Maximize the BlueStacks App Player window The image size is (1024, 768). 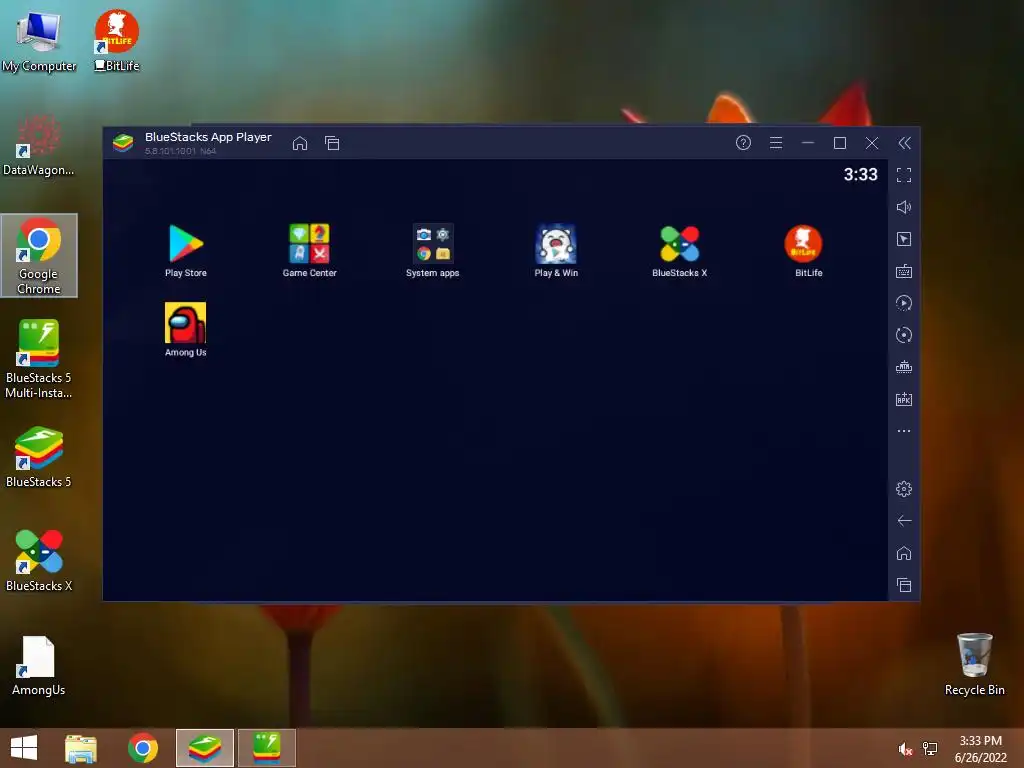tap(840, 142)
